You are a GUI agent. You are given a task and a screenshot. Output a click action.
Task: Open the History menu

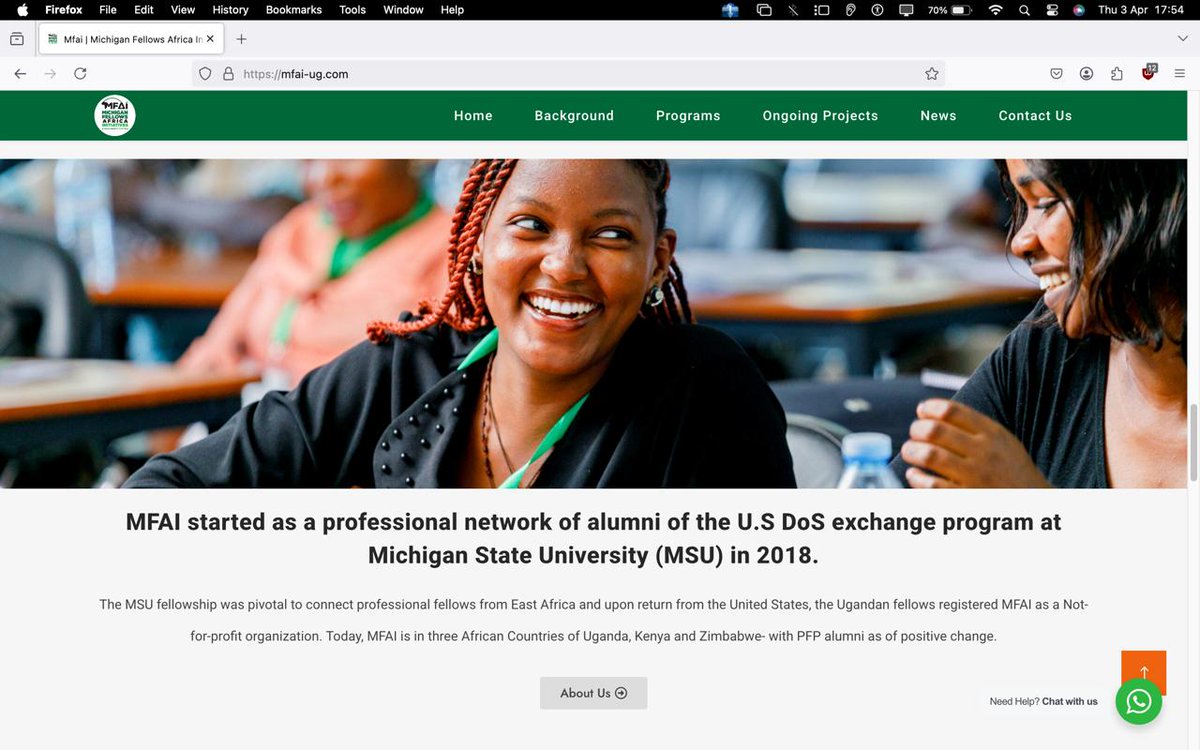pyautogui.click(x=230, y=10)
